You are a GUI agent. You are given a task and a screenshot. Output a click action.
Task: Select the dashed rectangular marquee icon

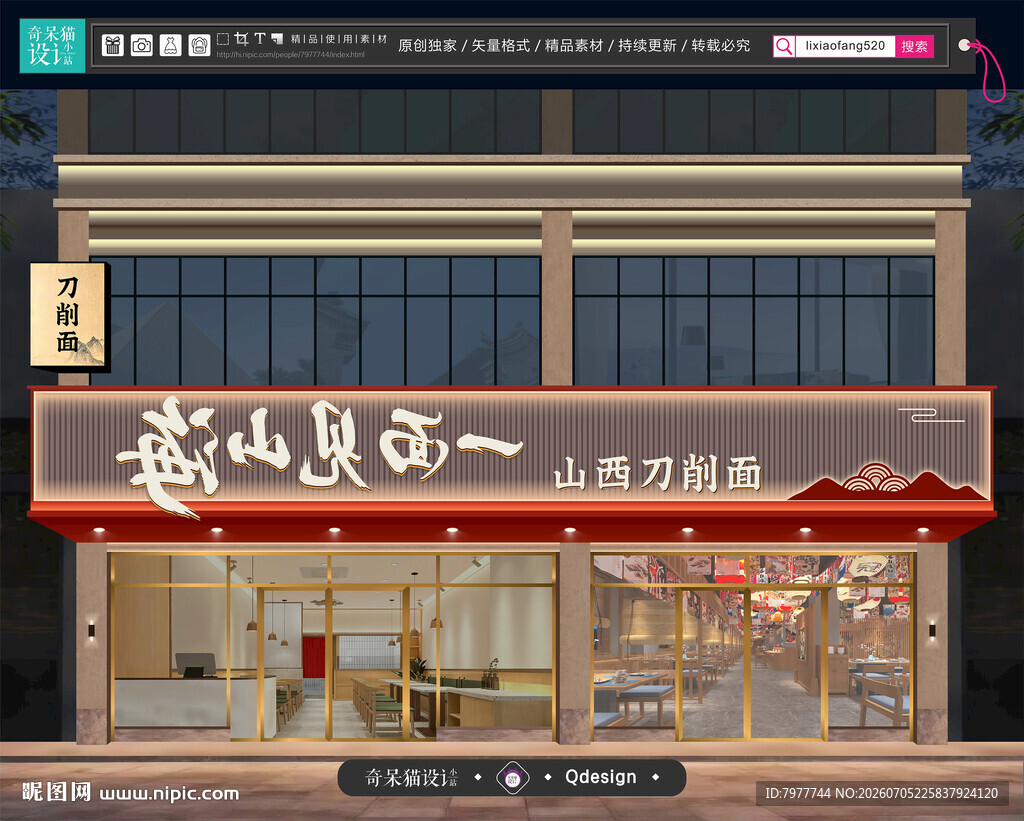[x=223, y=39]
